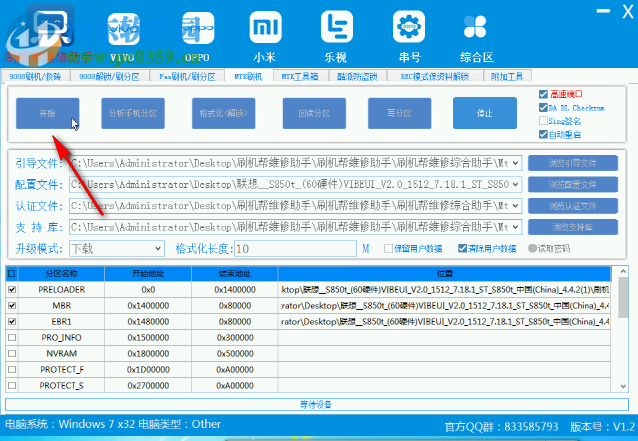Toggle the DA DL Checksum checkbox
The height and width of the screenshot is (441, 638).
(543, 107)
